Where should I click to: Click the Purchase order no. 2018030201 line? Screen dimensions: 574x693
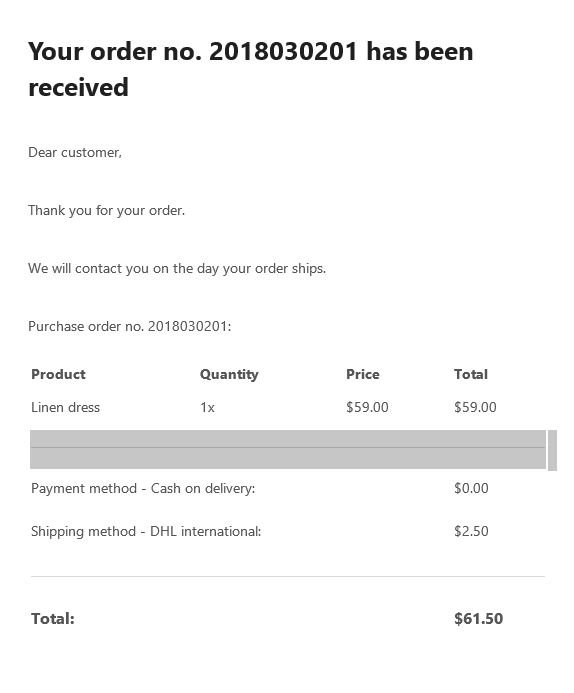(129, 326)
